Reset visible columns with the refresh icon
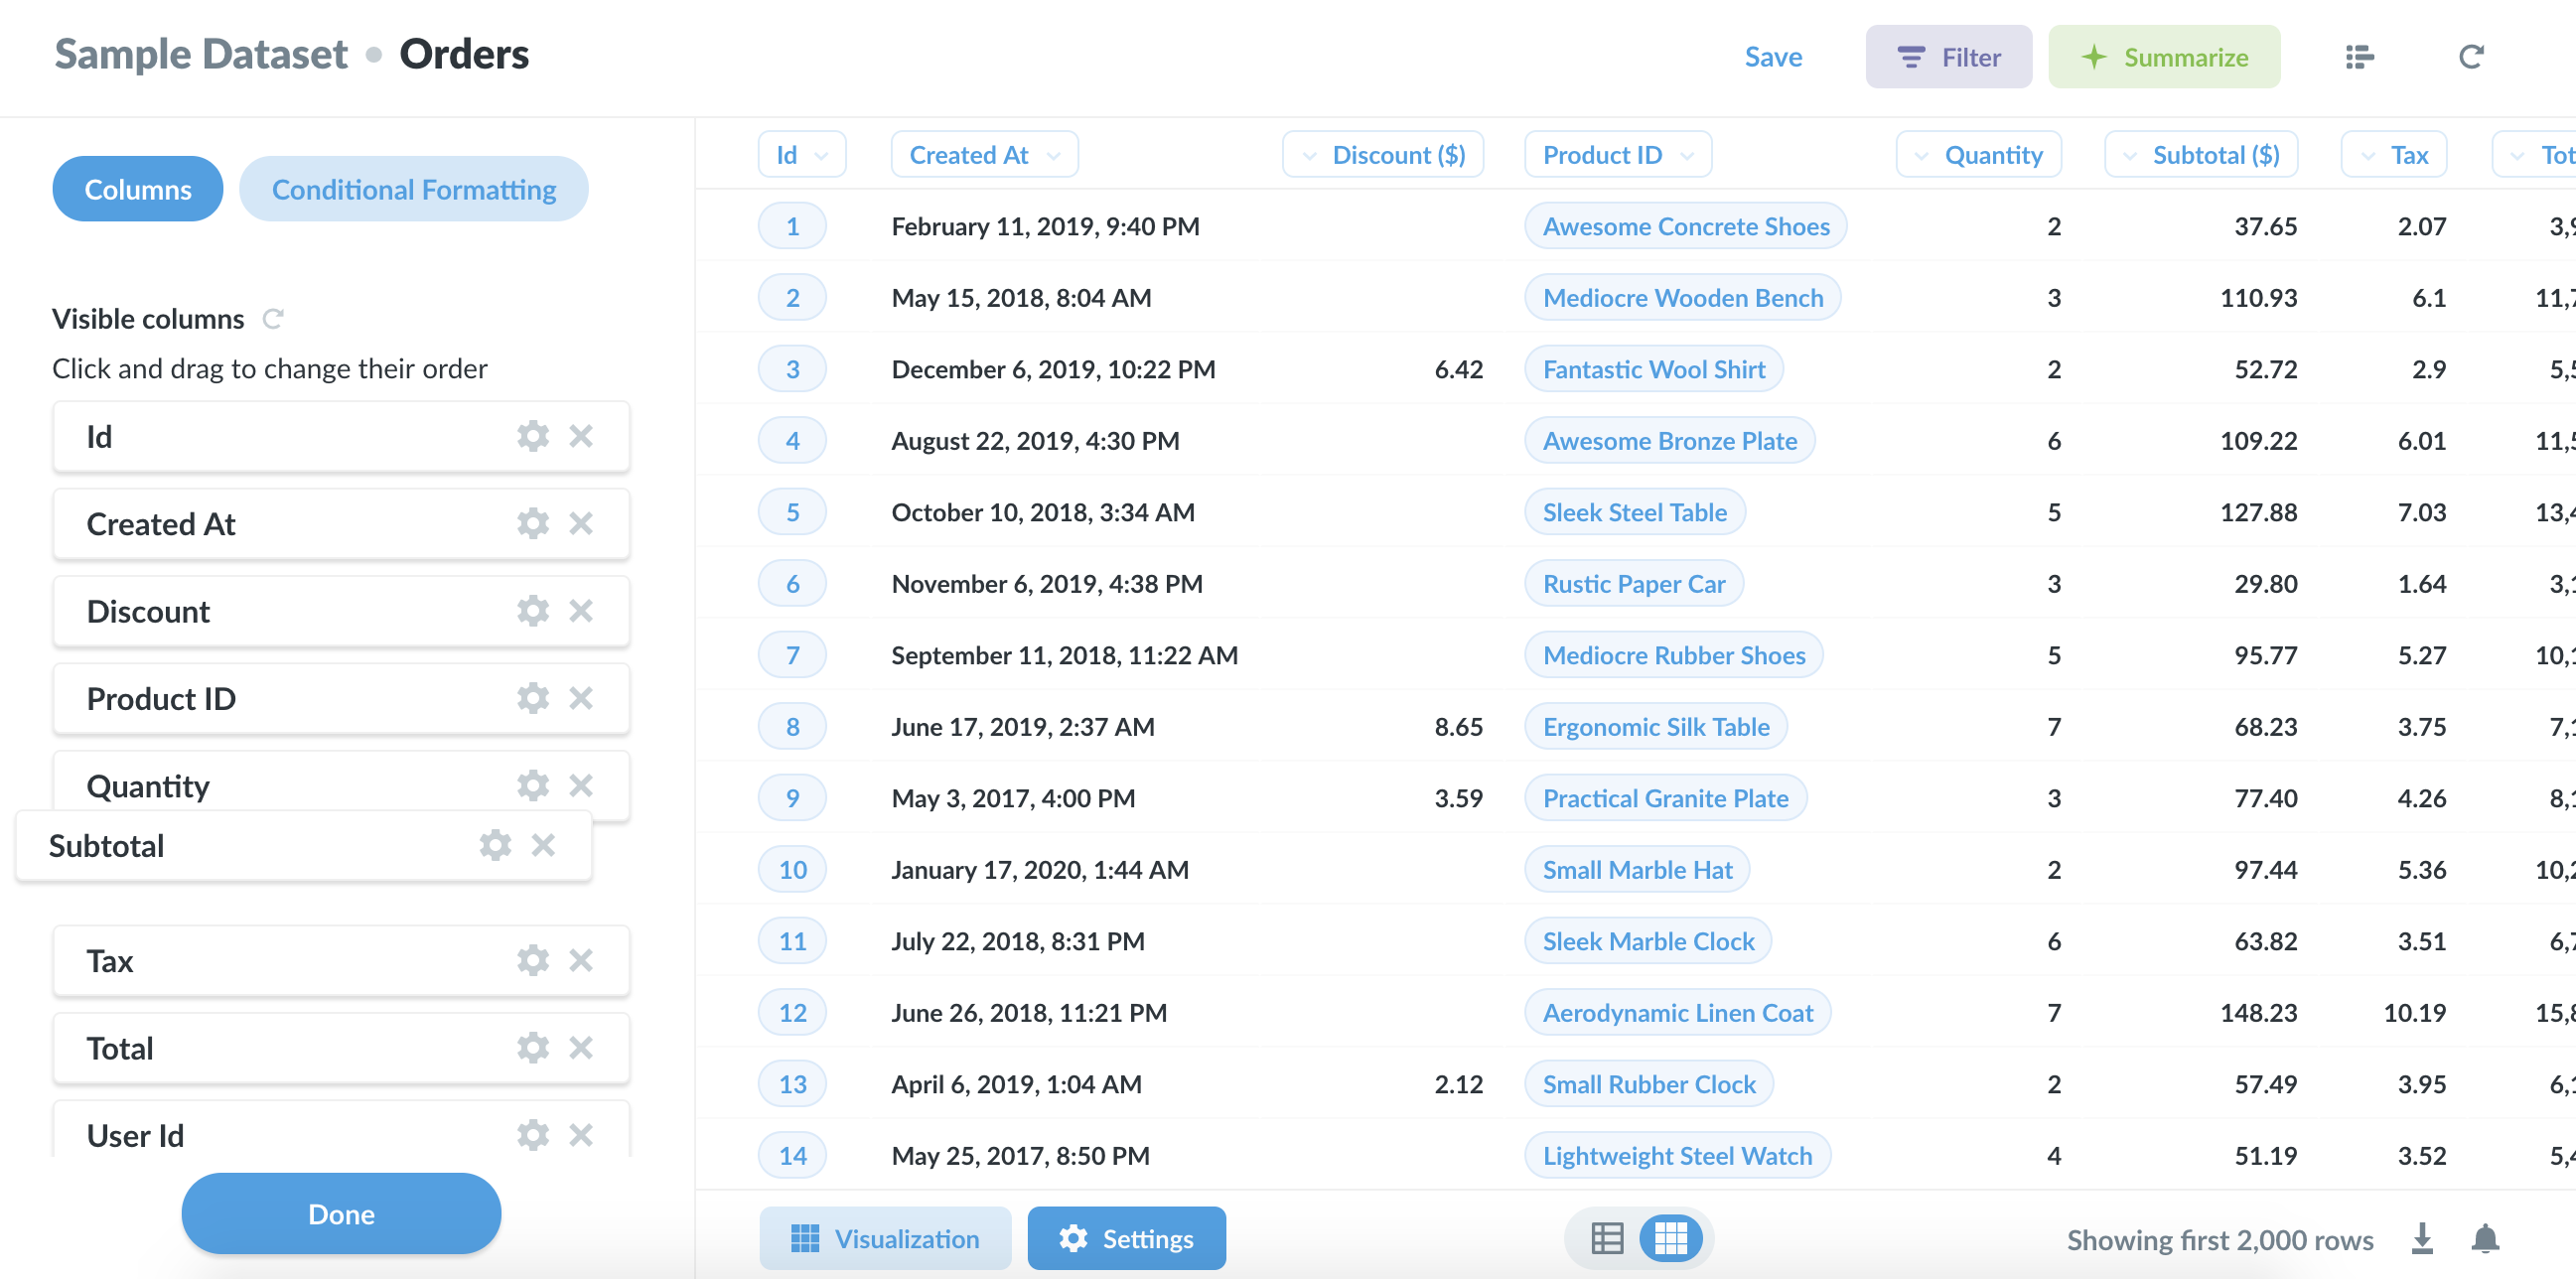Viewport: 2576px width, 1279px height. (273, 319)
